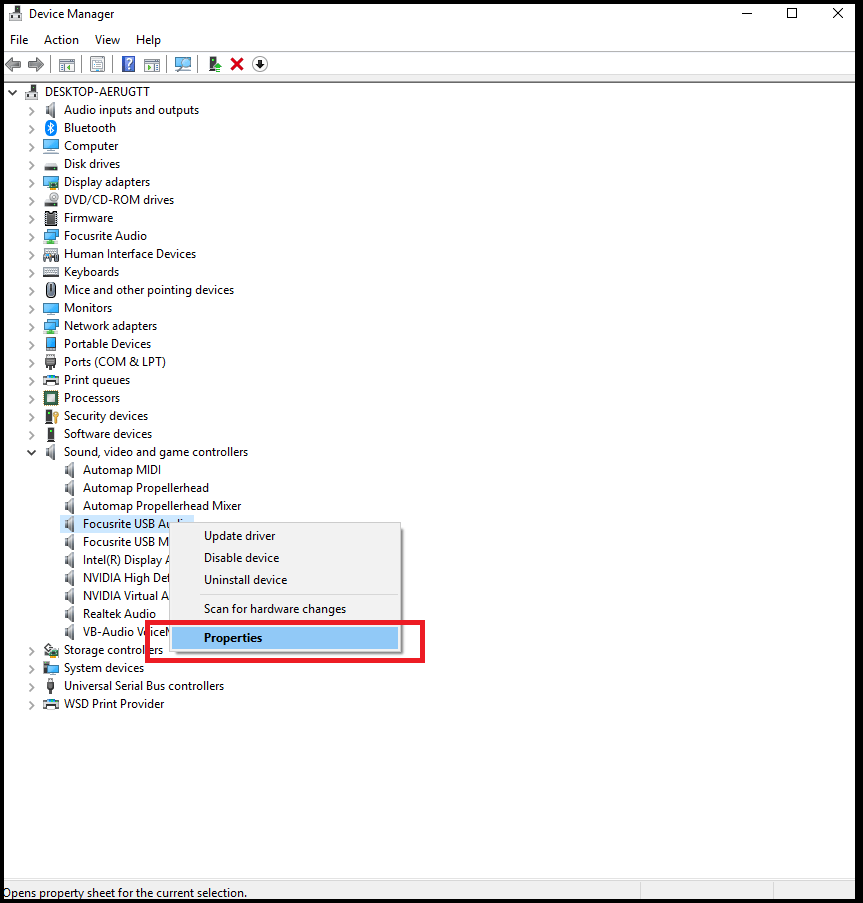Select the NVIDIA High Definition audio device

[126, 578]
